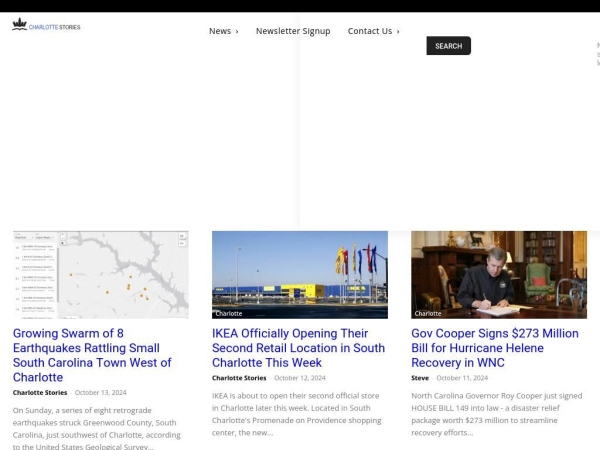This screenshot has height=450, width=600.
Task: Click the October 13, 2024 date
Action: tap(101, 393)
